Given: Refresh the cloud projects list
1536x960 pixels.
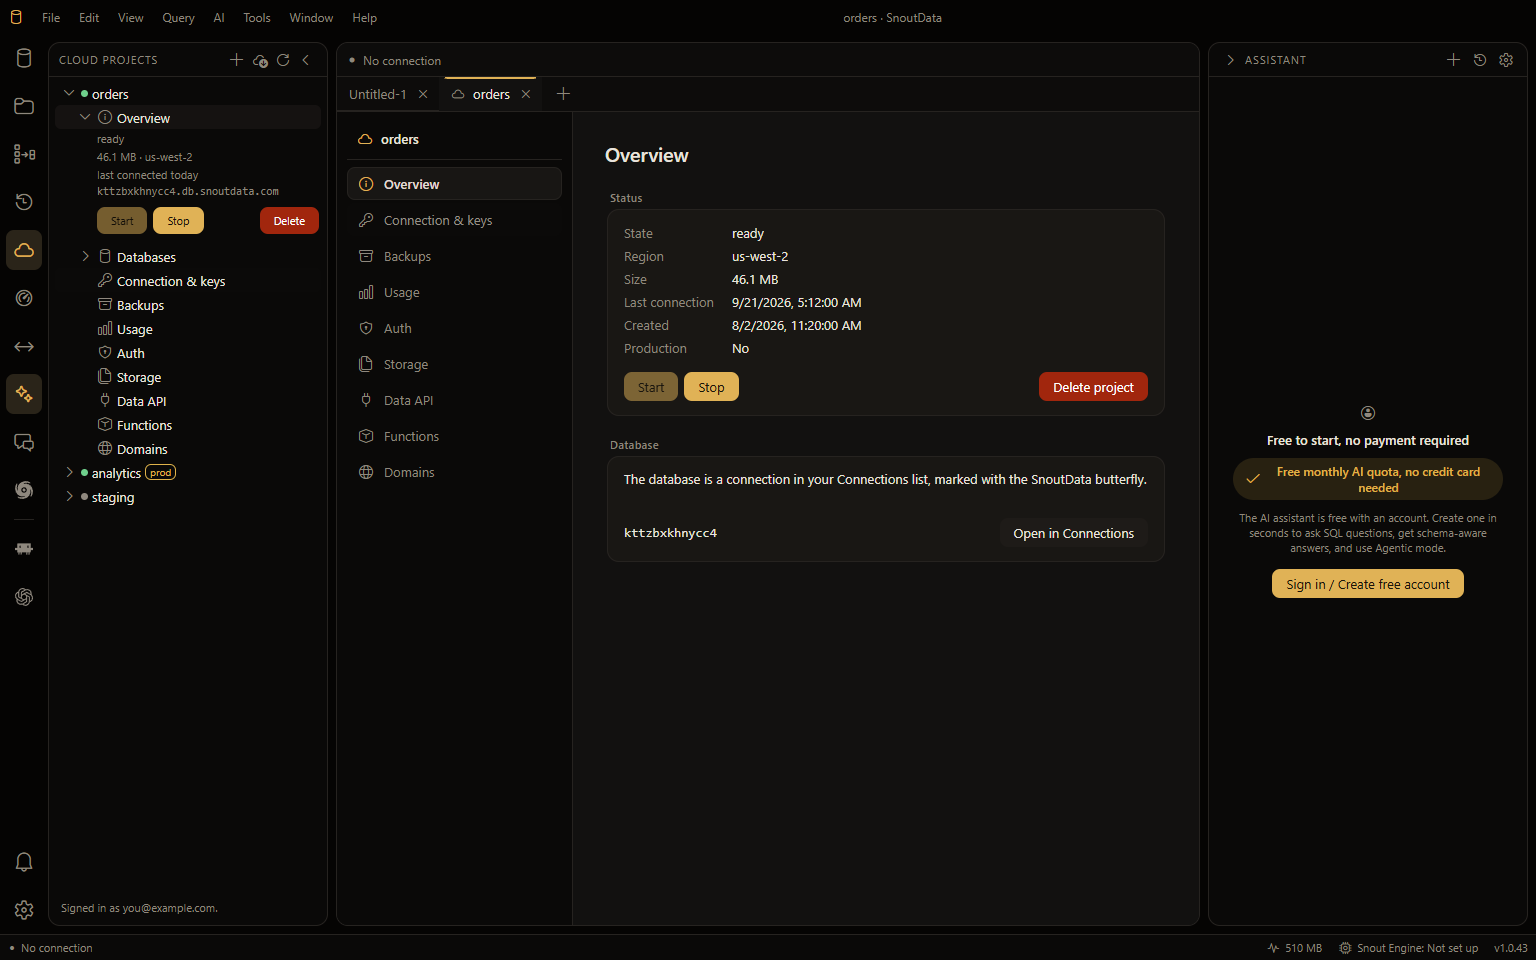Looking at the screenshot, I should [x=283, y=60].
